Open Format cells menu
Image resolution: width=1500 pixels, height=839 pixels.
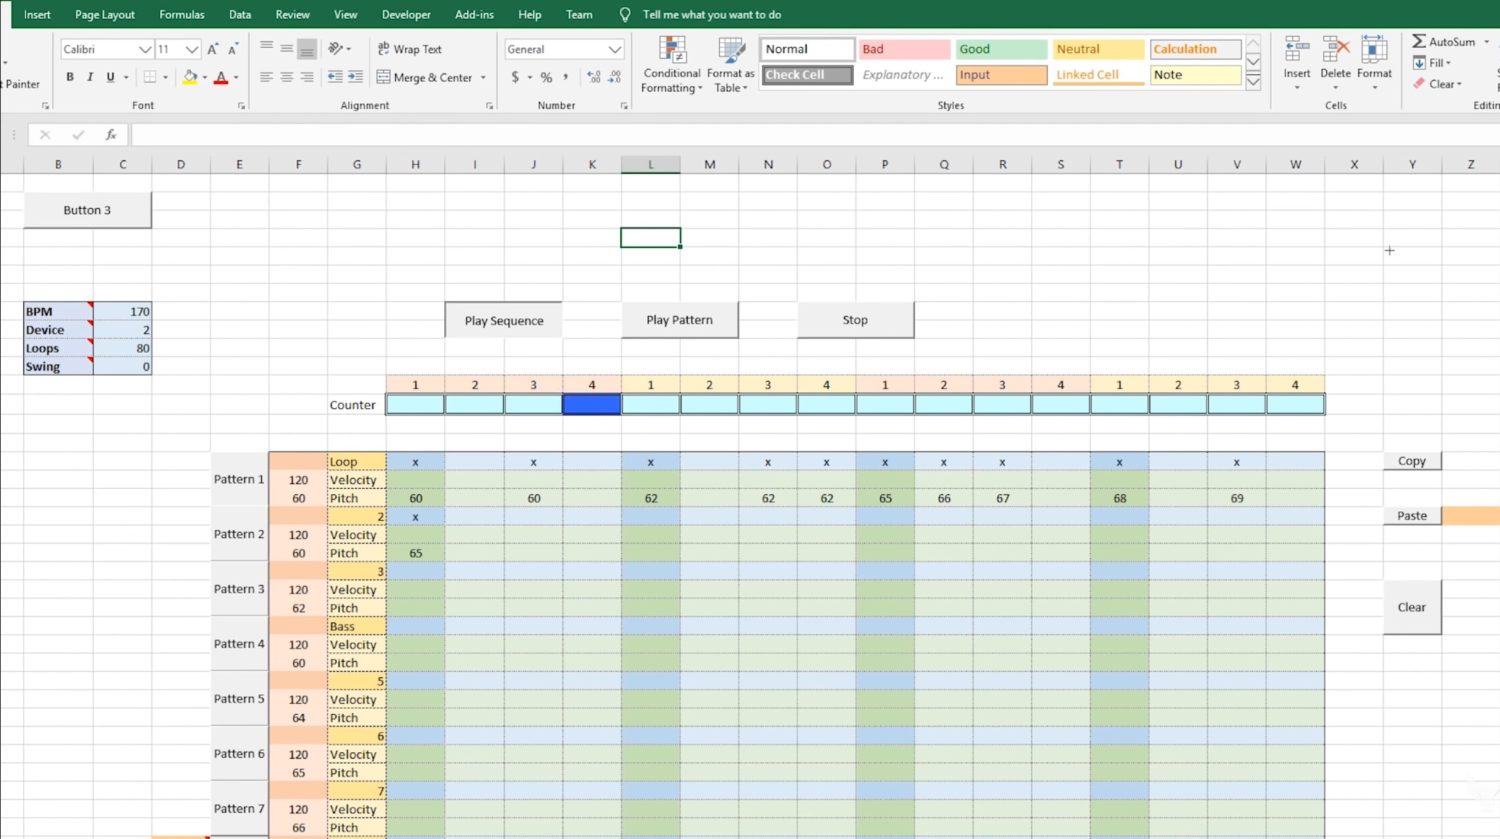(1374, 63)
